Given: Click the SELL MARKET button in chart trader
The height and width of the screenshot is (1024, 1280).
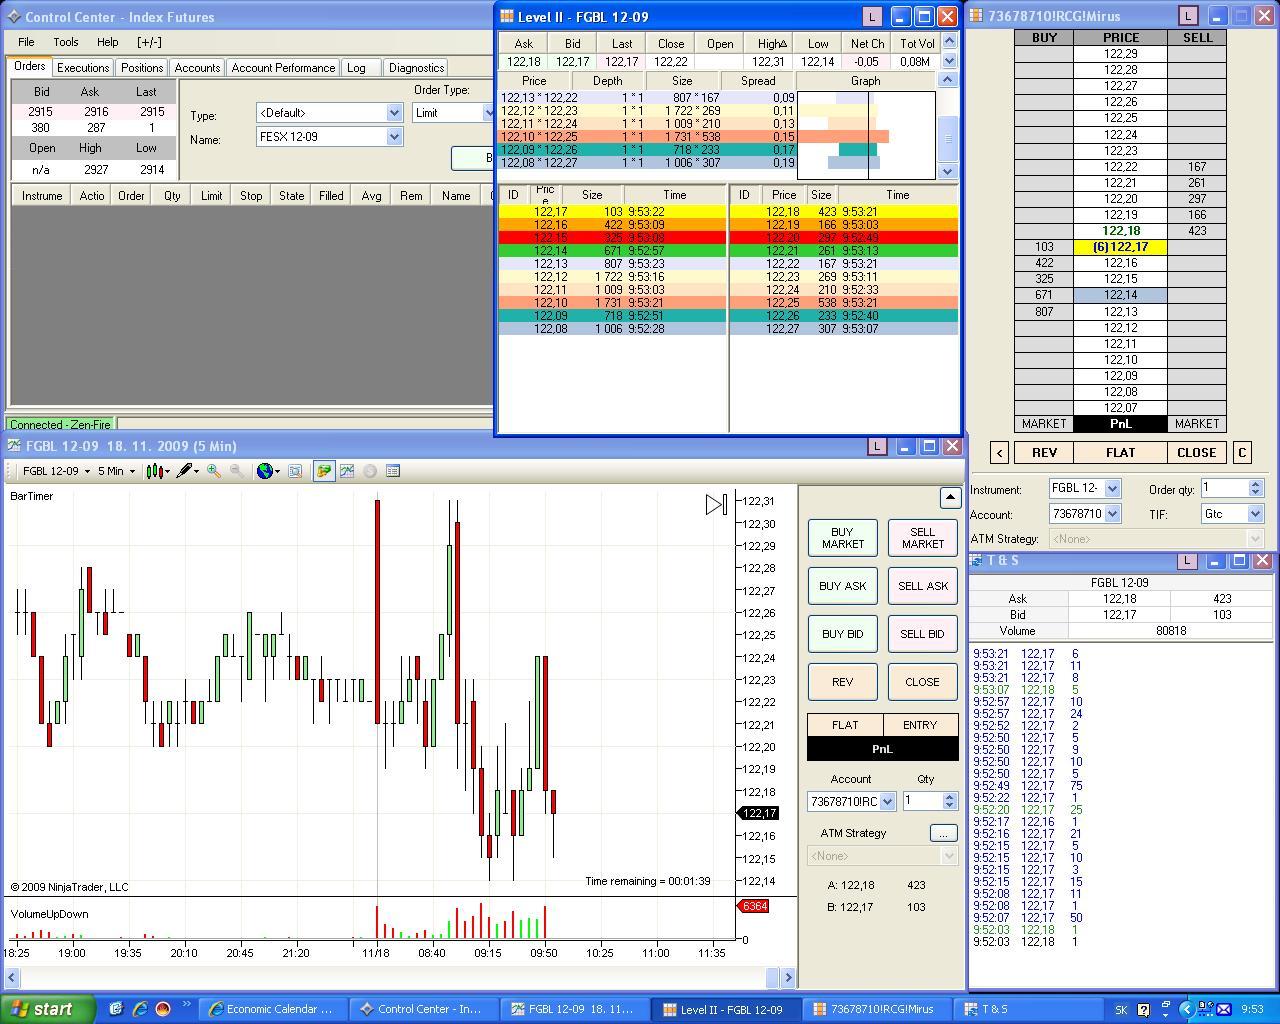Looking at the screenshot, I should (x=923, y=538).
